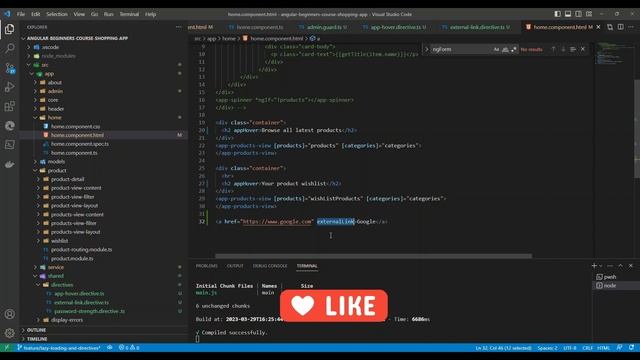Click errors and warnings count in status bar
This screenshot has width=640, height=360.
(x=129, y=348)
